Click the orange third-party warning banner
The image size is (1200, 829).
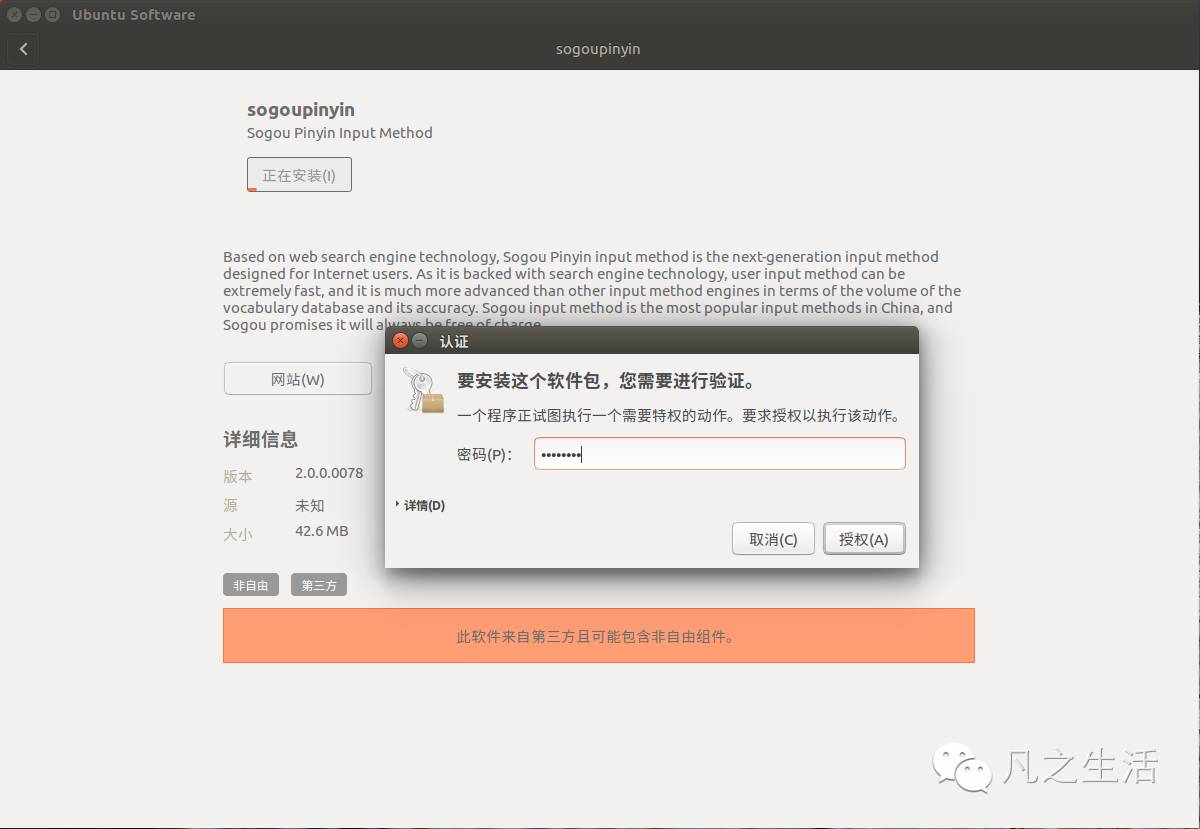(x=598, y=635)
